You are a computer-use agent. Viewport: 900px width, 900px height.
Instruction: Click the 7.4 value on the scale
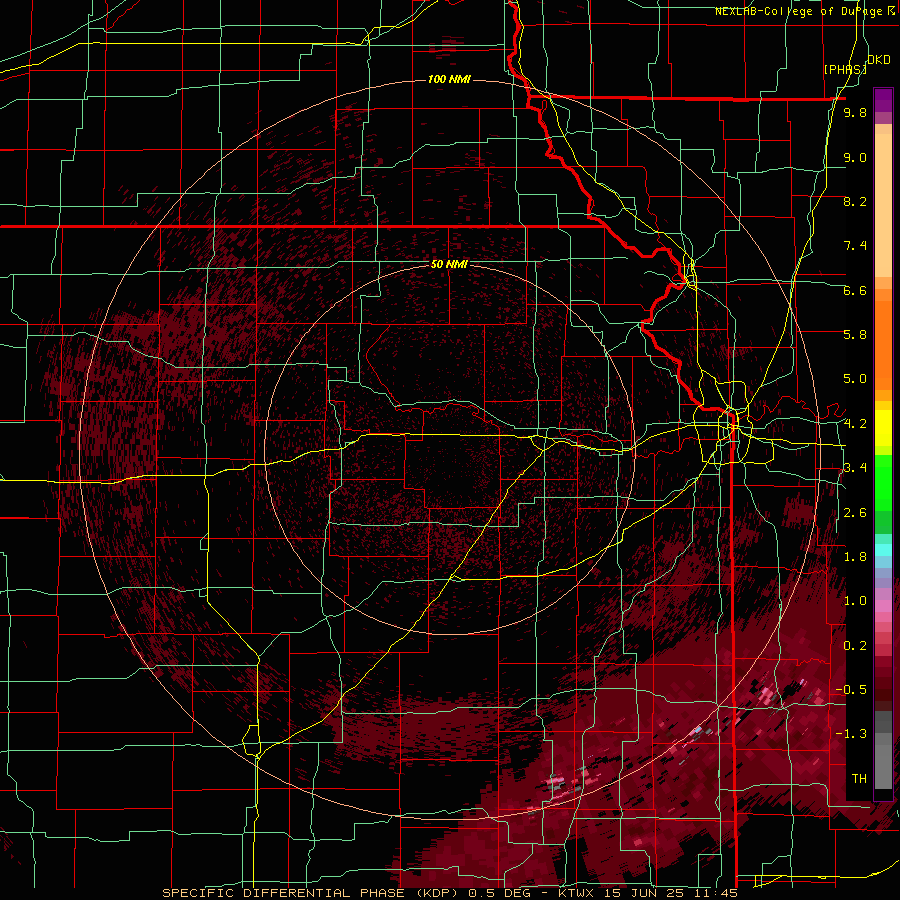coord(855,246)
